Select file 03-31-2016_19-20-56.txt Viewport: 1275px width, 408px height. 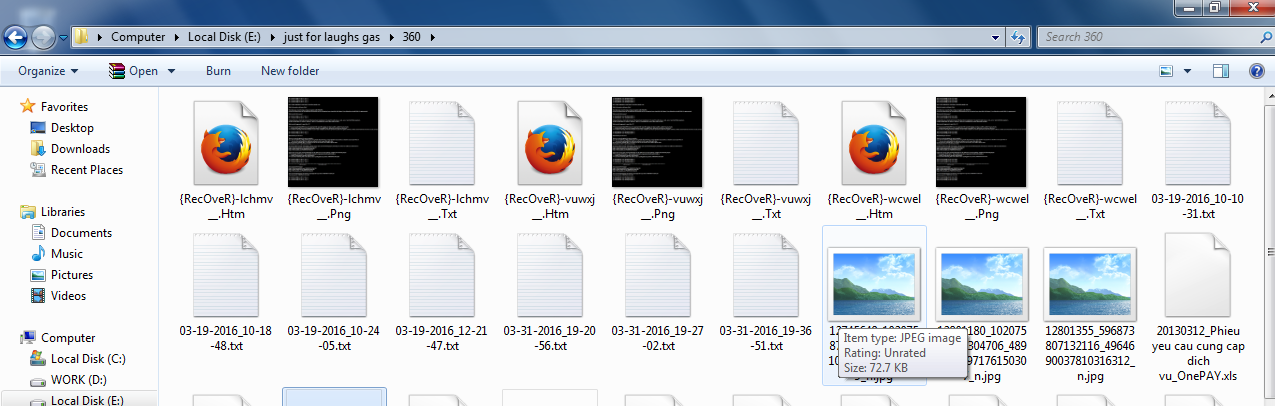(x=549, y=292)
